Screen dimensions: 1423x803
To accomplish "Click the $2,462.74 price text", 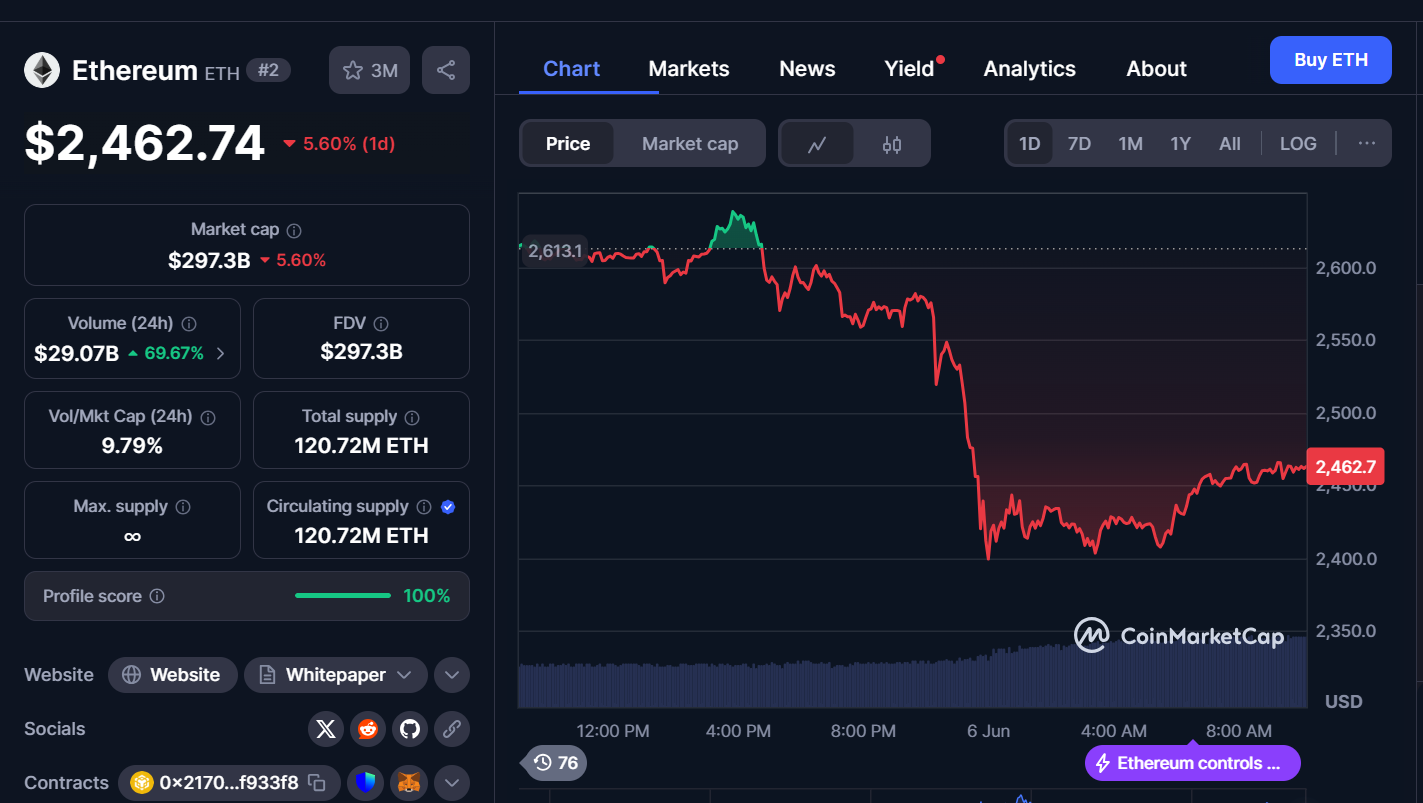I will pyautogui.click(x=145, y=143).
